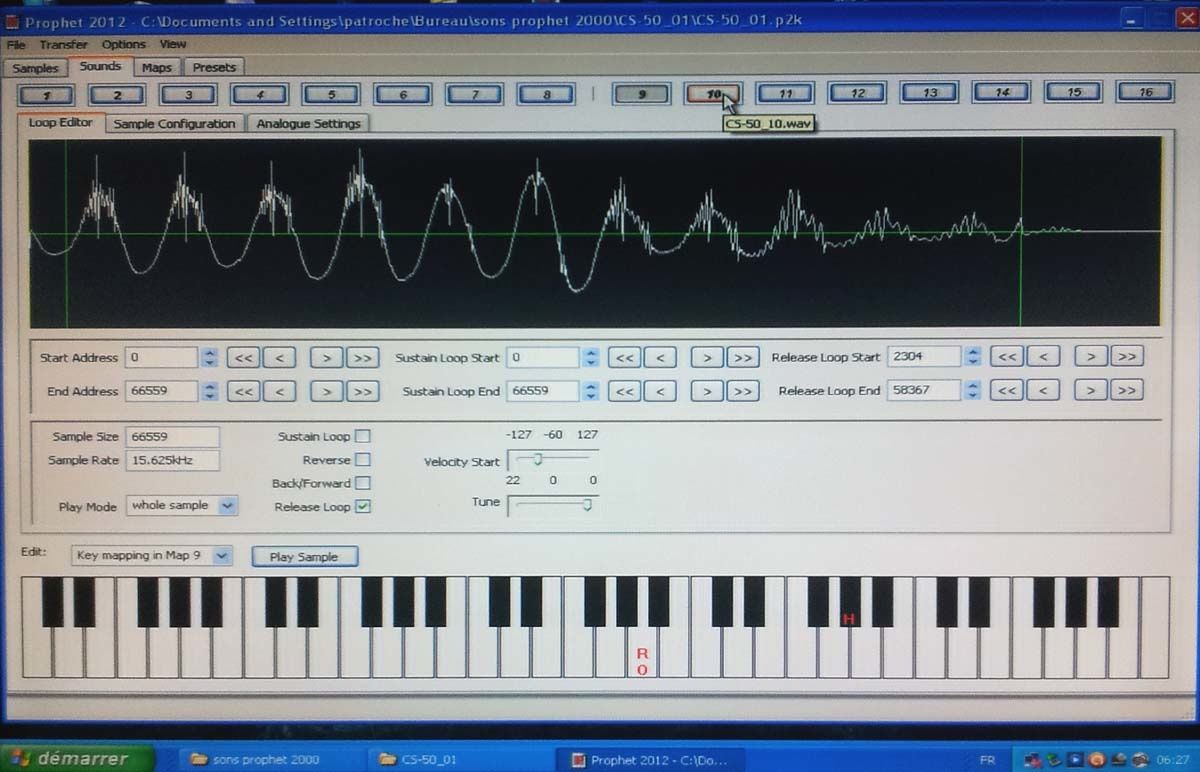
Task: Enable the Sustain Loop checkbox
Action: tap(363, 436)
